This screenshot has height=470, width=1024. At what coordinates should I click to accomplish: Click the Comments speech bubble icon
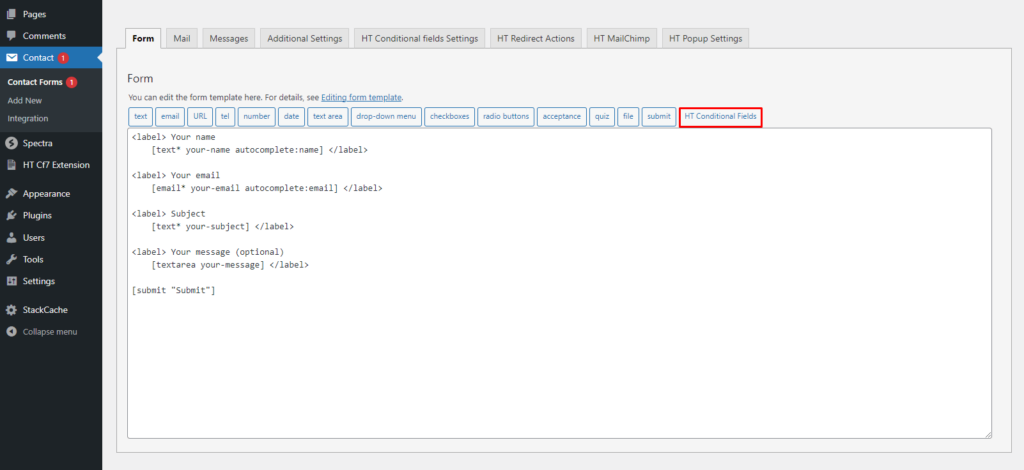pyautogui.click(x=11, y=36)
